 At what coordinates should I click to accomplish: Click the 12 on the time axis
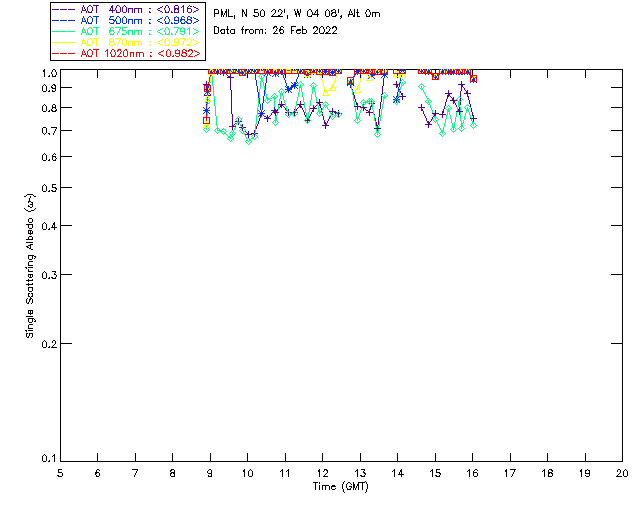click(322, 473)
